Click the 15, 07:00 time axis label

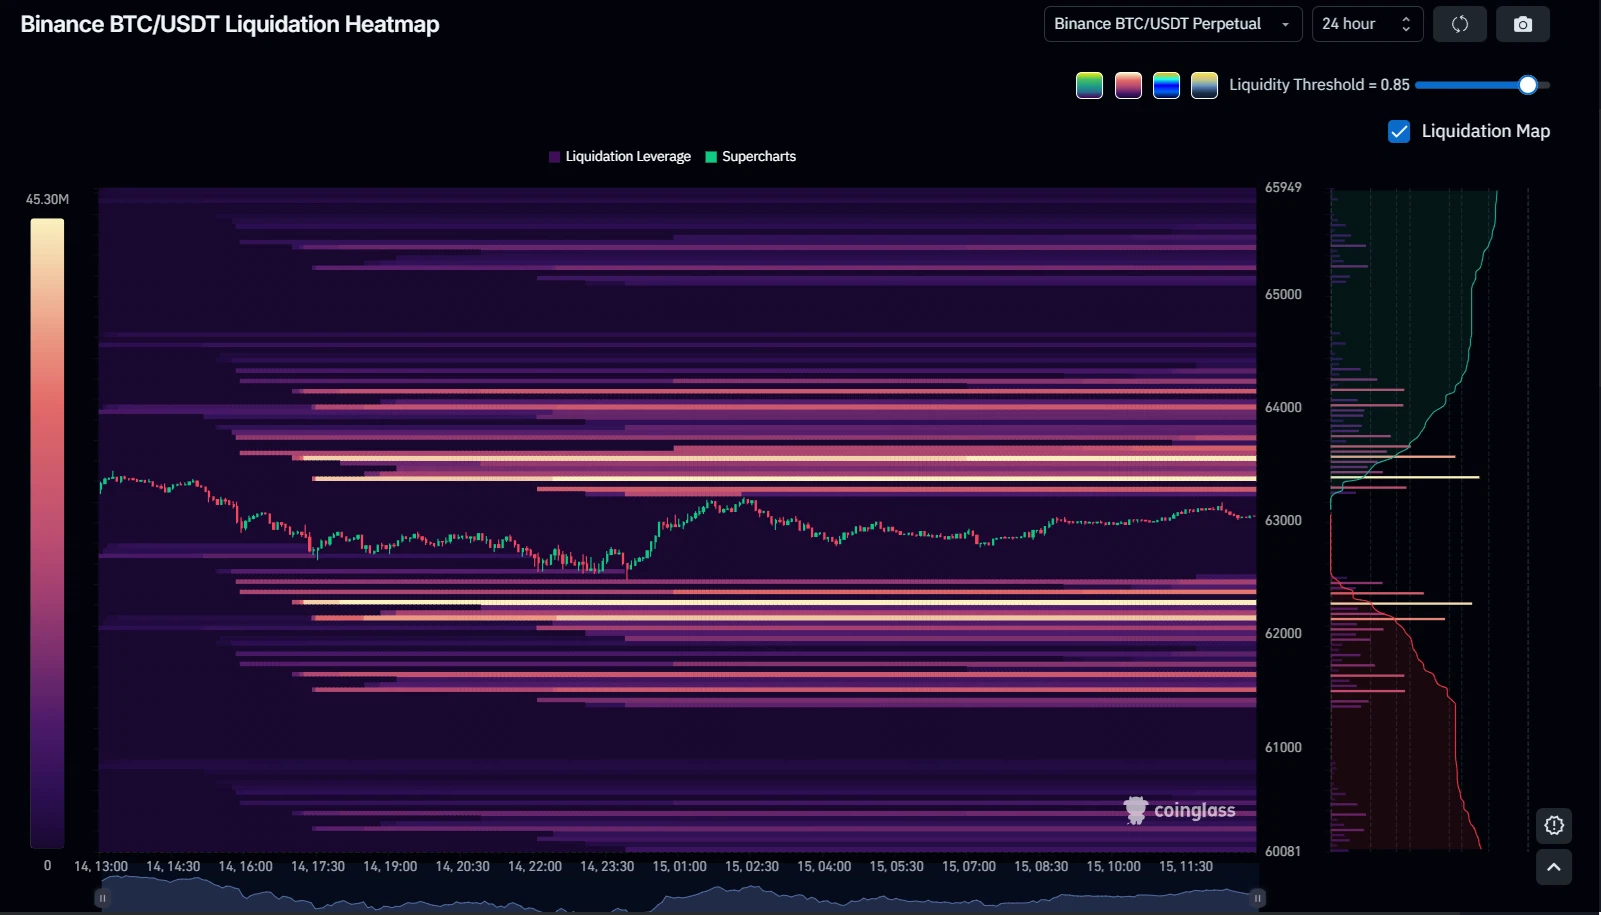click(x=969, y=867)
